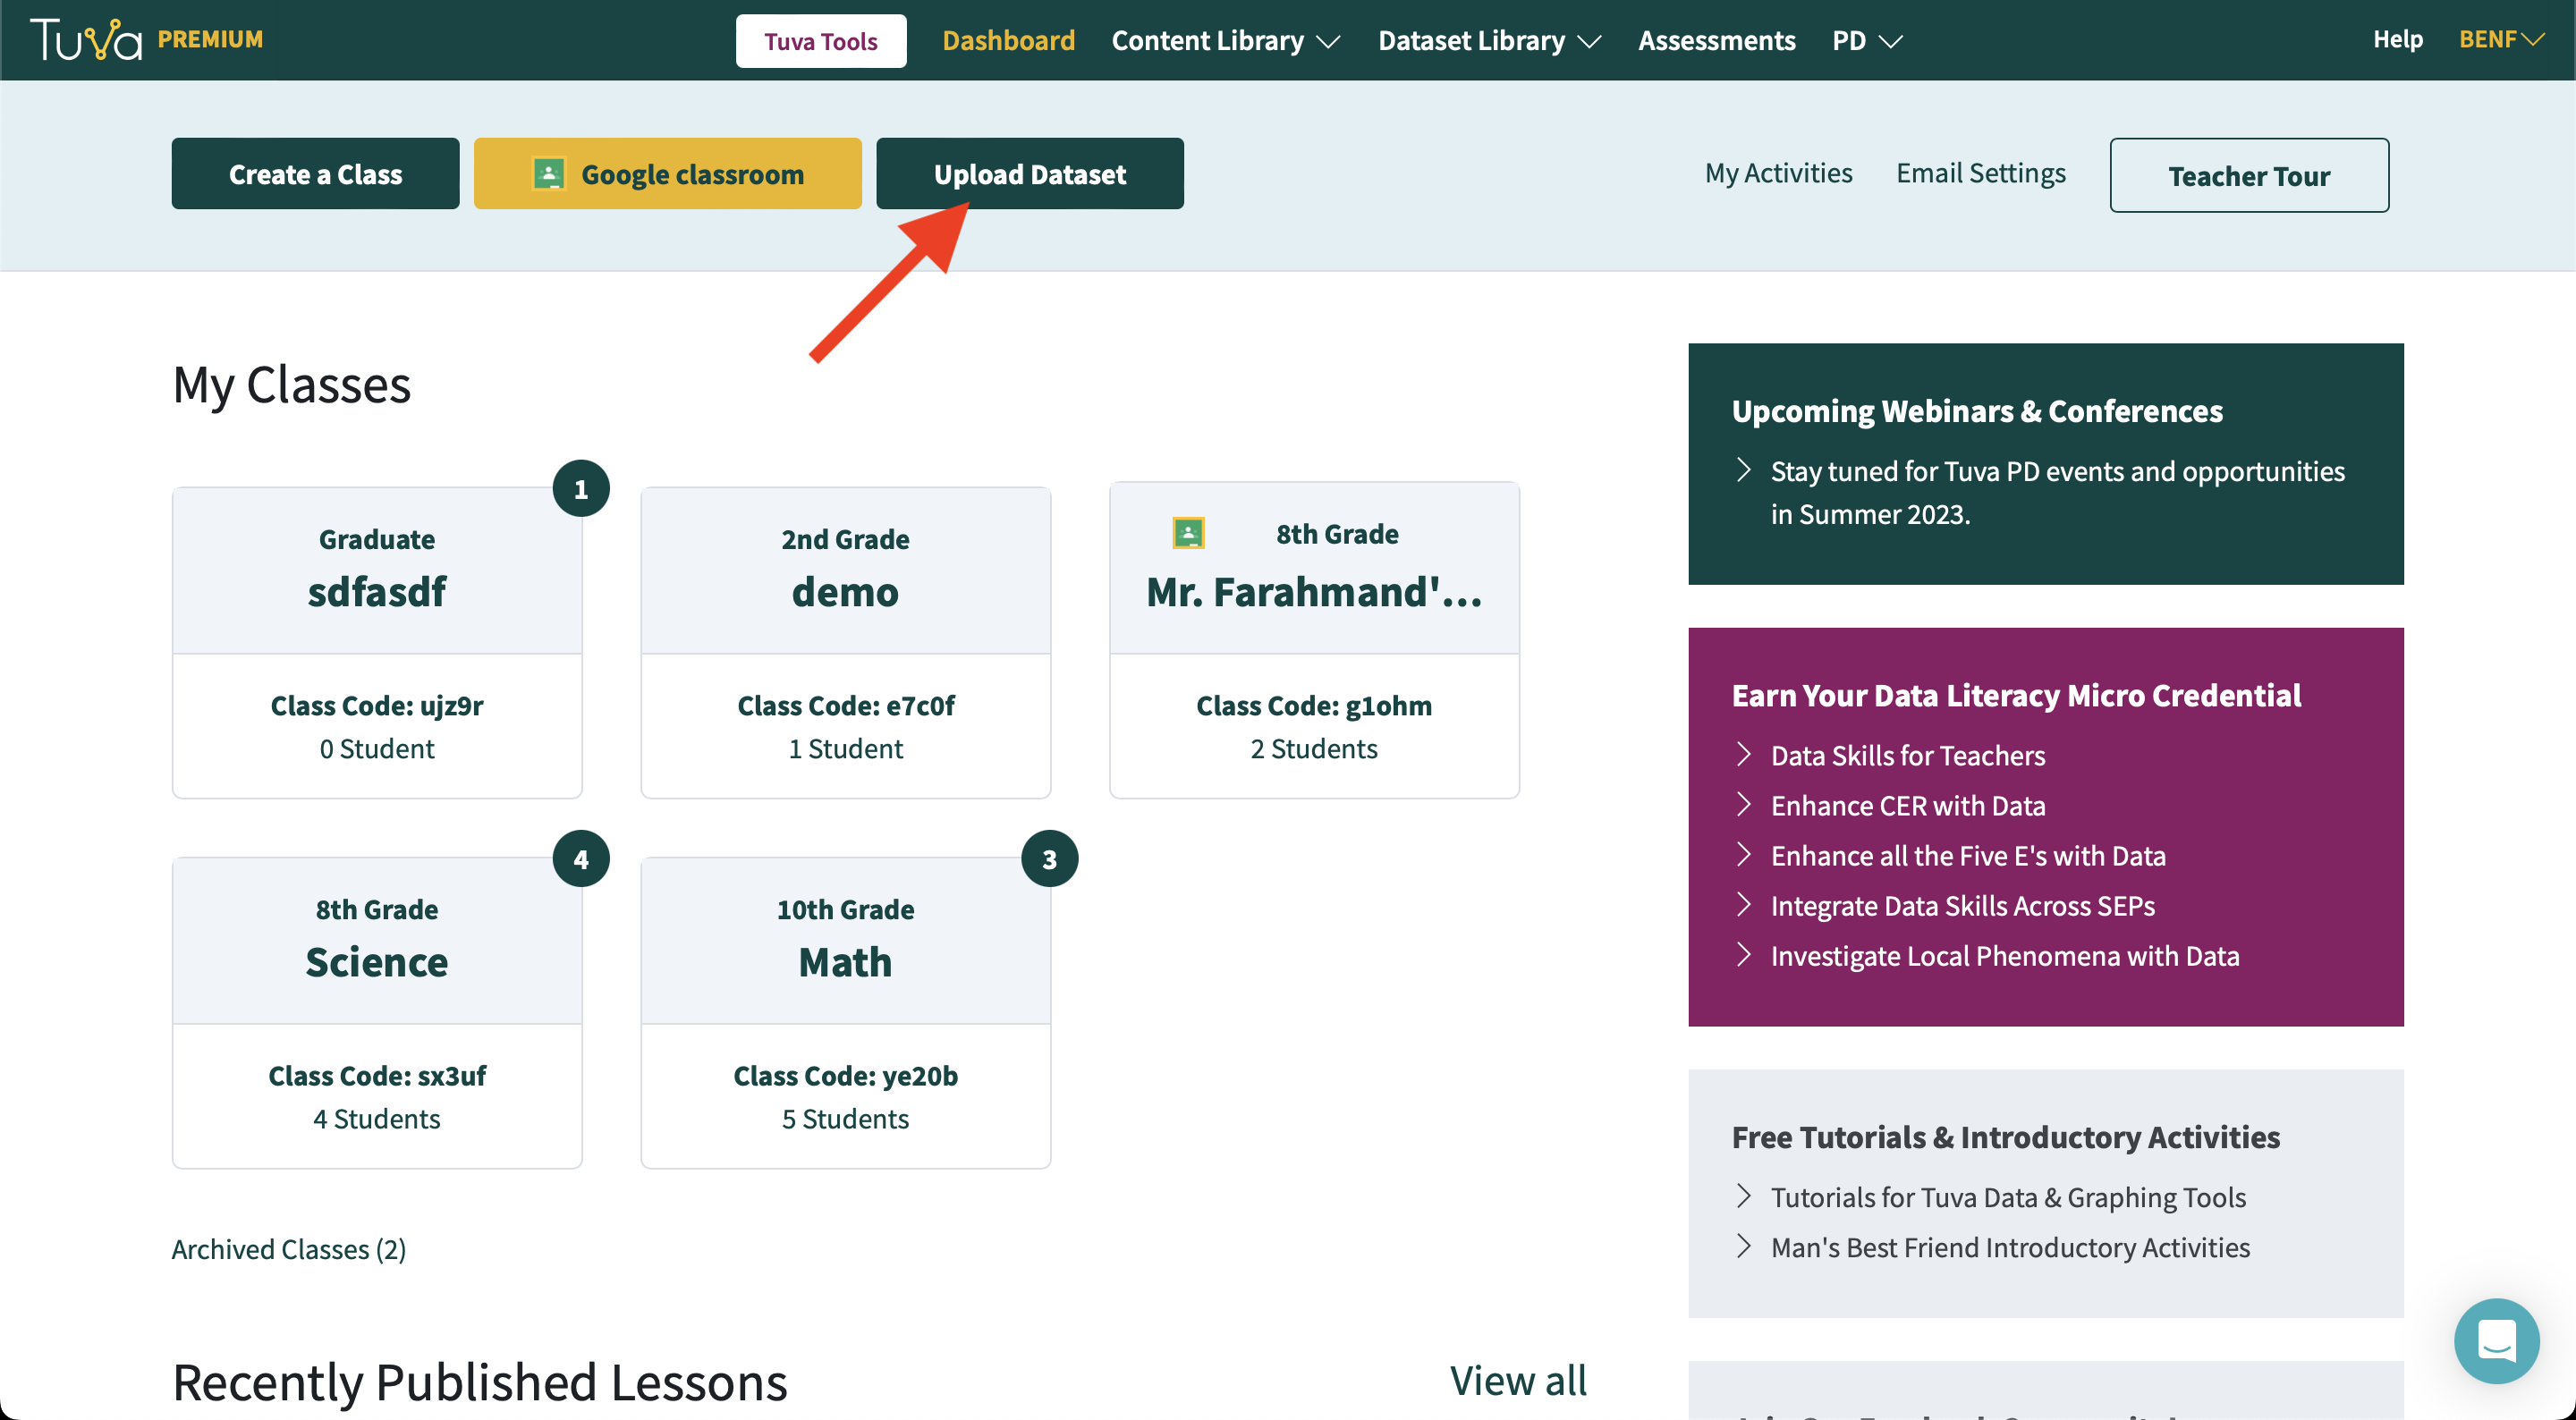
Task: Open Tutorials for Tuva Data & Graphing Tools
Action: coord(2008,1197)
